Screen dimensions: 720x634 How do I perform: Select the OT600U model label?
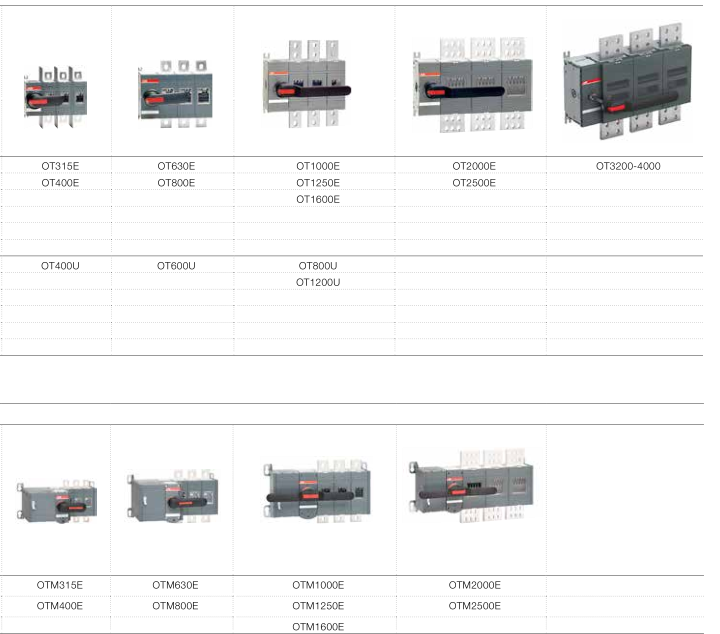[176, 266]
